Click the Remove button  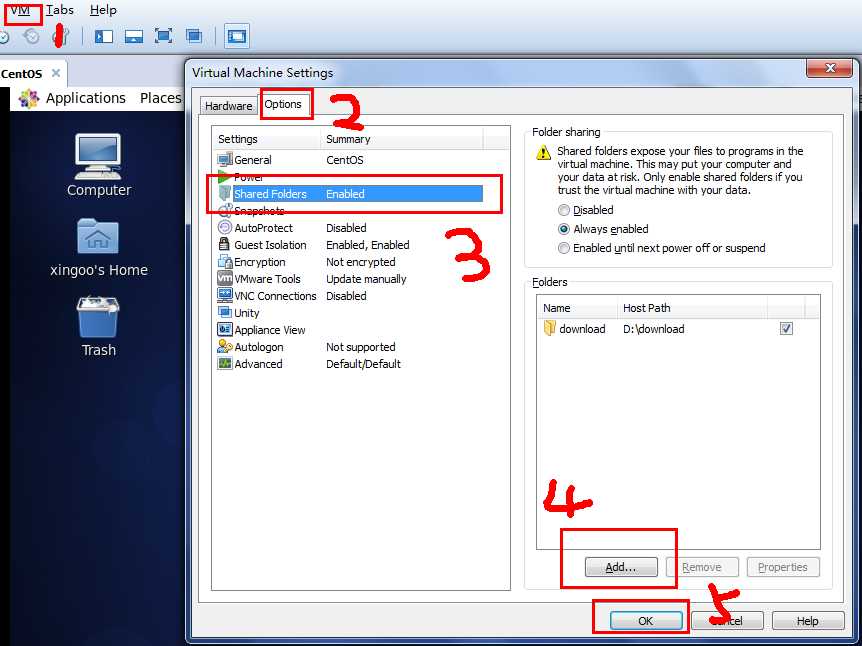coord(701,567)
